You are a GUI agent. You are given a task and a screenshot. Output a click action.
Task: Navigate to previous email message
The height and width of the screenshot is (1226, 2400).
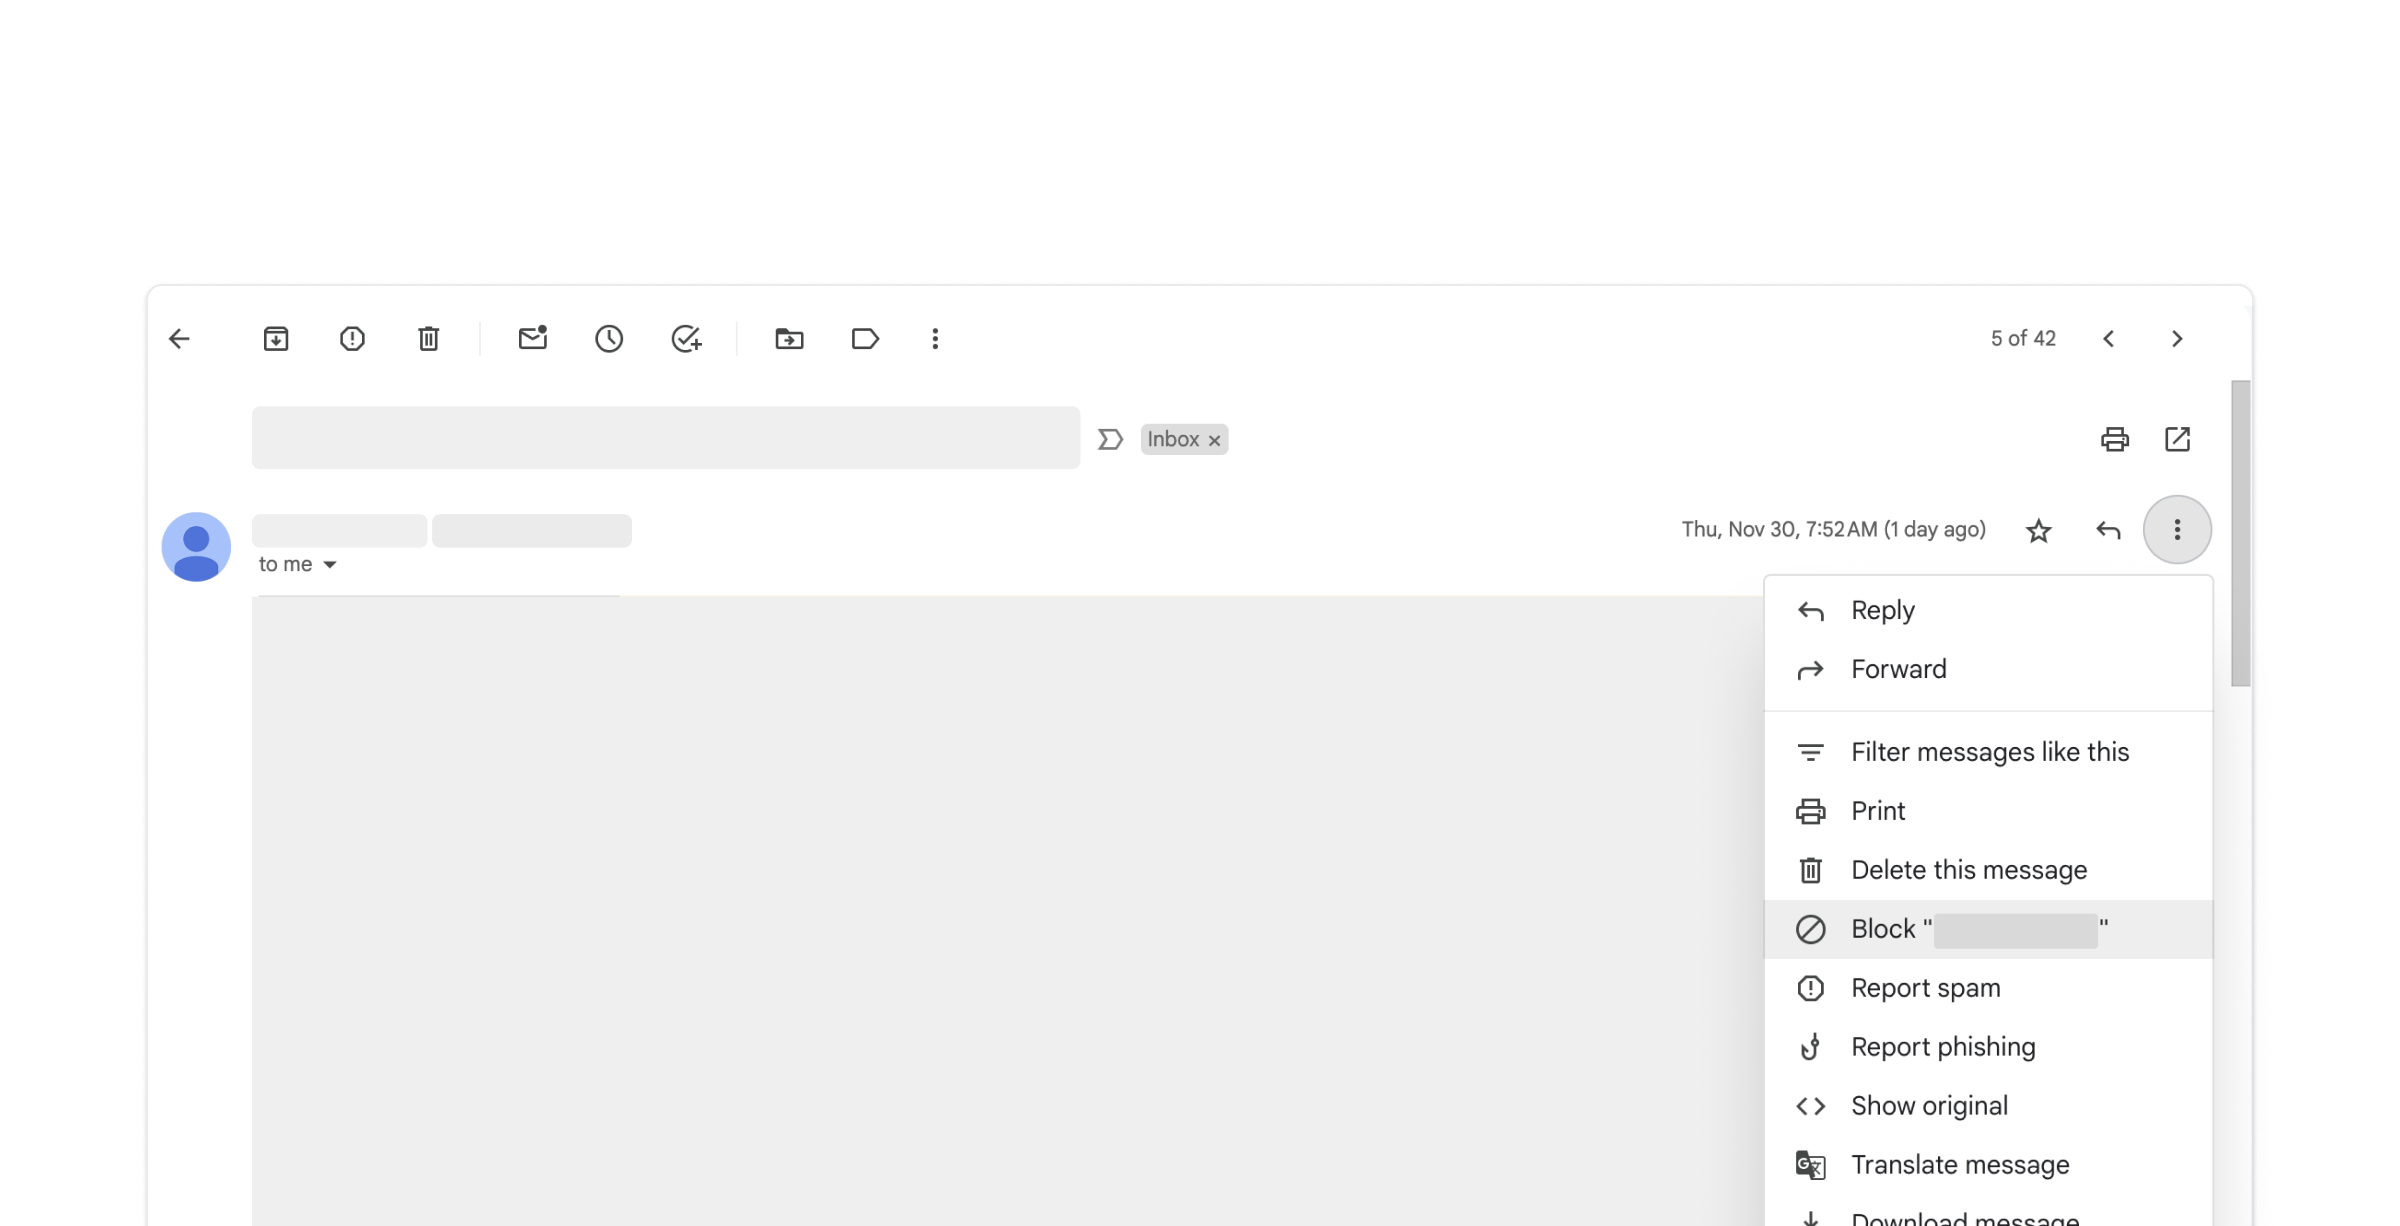pyautogui.click(x=2108, y=338)
